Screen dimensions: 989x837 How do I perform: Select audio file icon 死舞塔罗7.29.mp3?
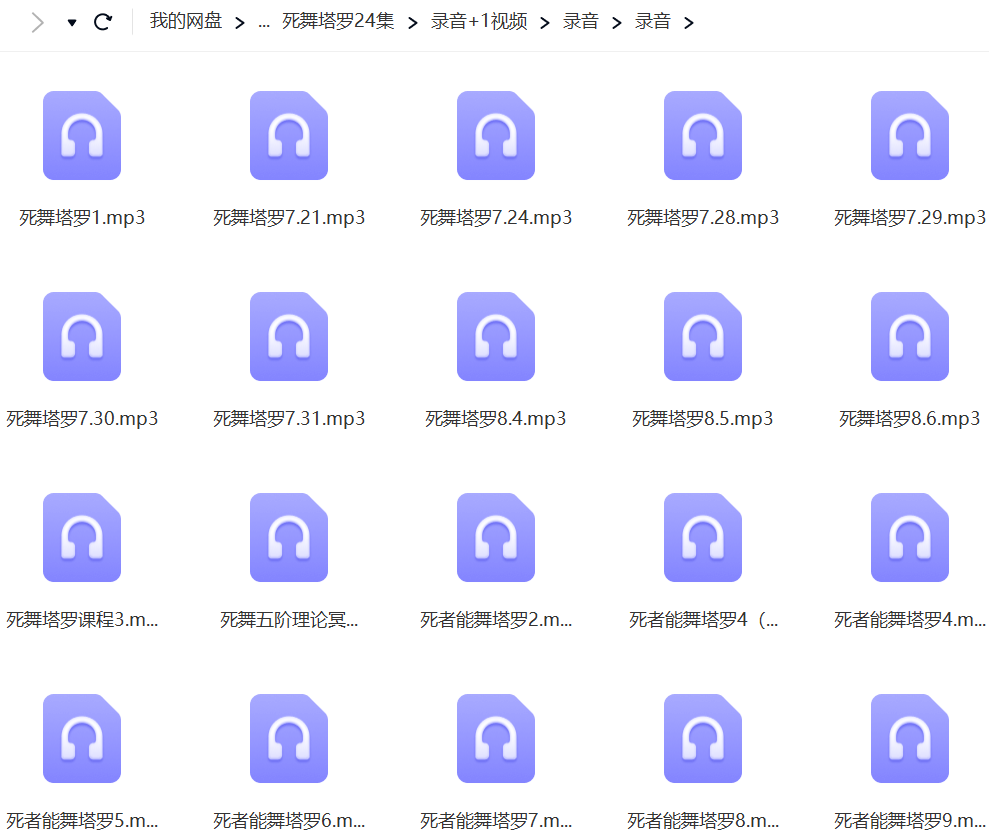click(910, 136)
